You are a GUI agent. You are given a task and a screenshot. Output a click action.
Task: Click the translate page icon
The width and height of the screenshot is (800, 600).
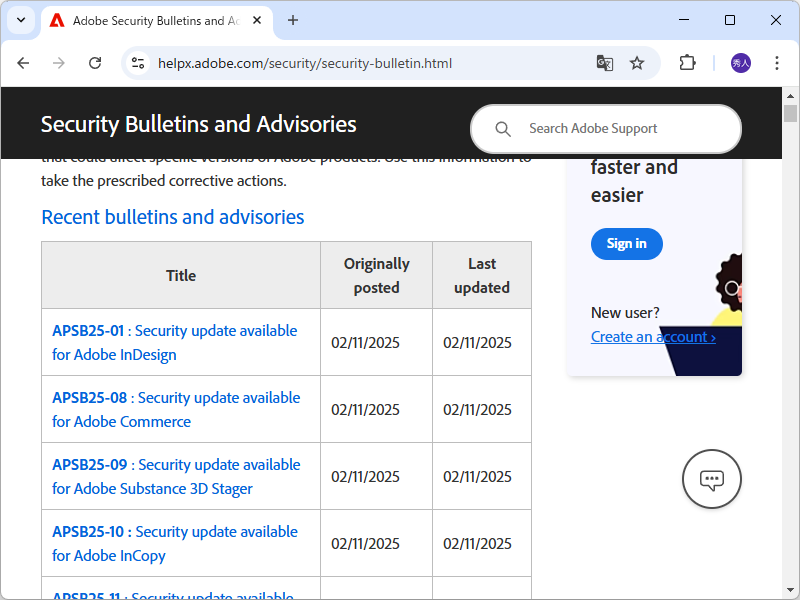click(605, 63)
